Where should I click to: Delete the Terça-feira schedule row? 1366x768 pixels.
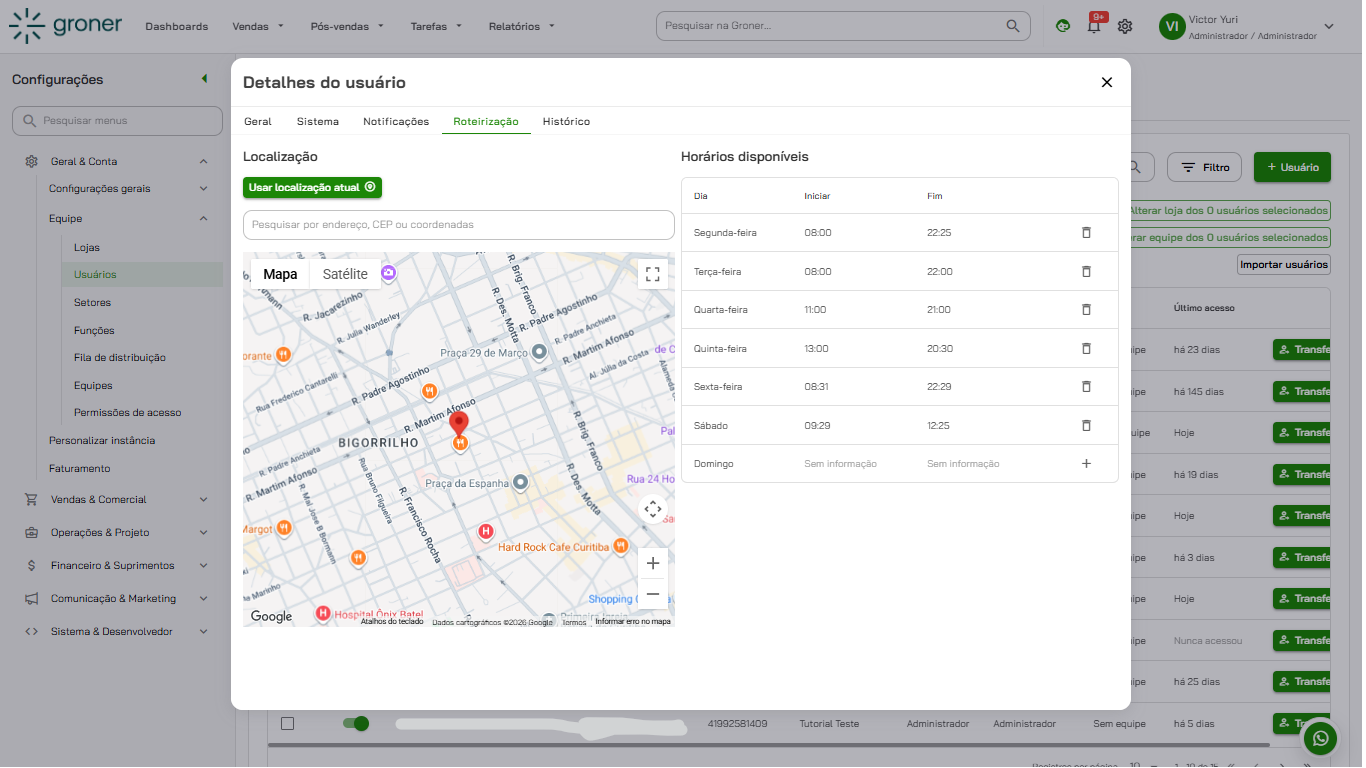click(x=1086, y=271)
